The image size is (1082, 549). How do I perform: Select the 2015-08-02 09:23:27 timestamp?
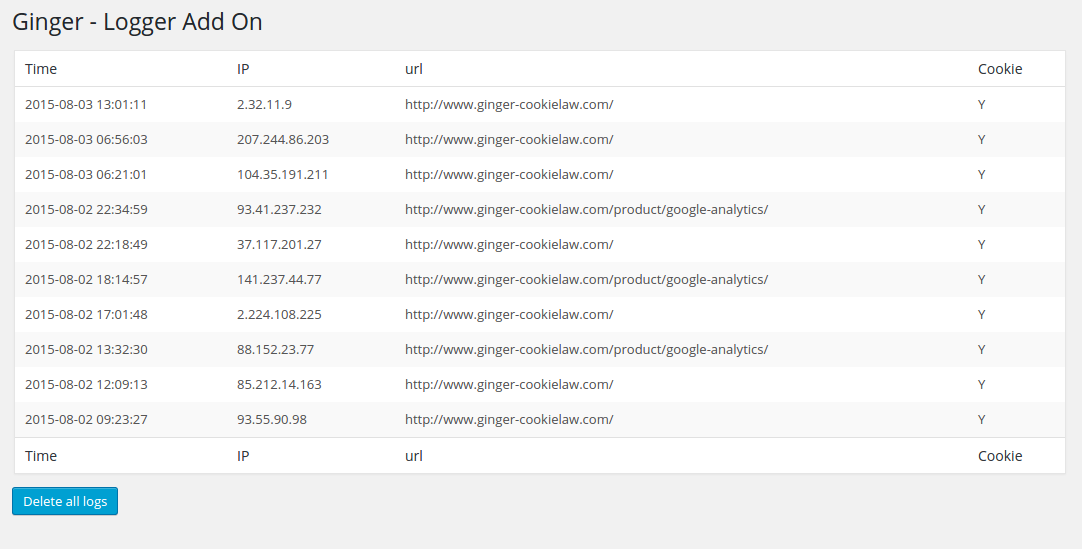pyautogui.click(x=86, y=419)
